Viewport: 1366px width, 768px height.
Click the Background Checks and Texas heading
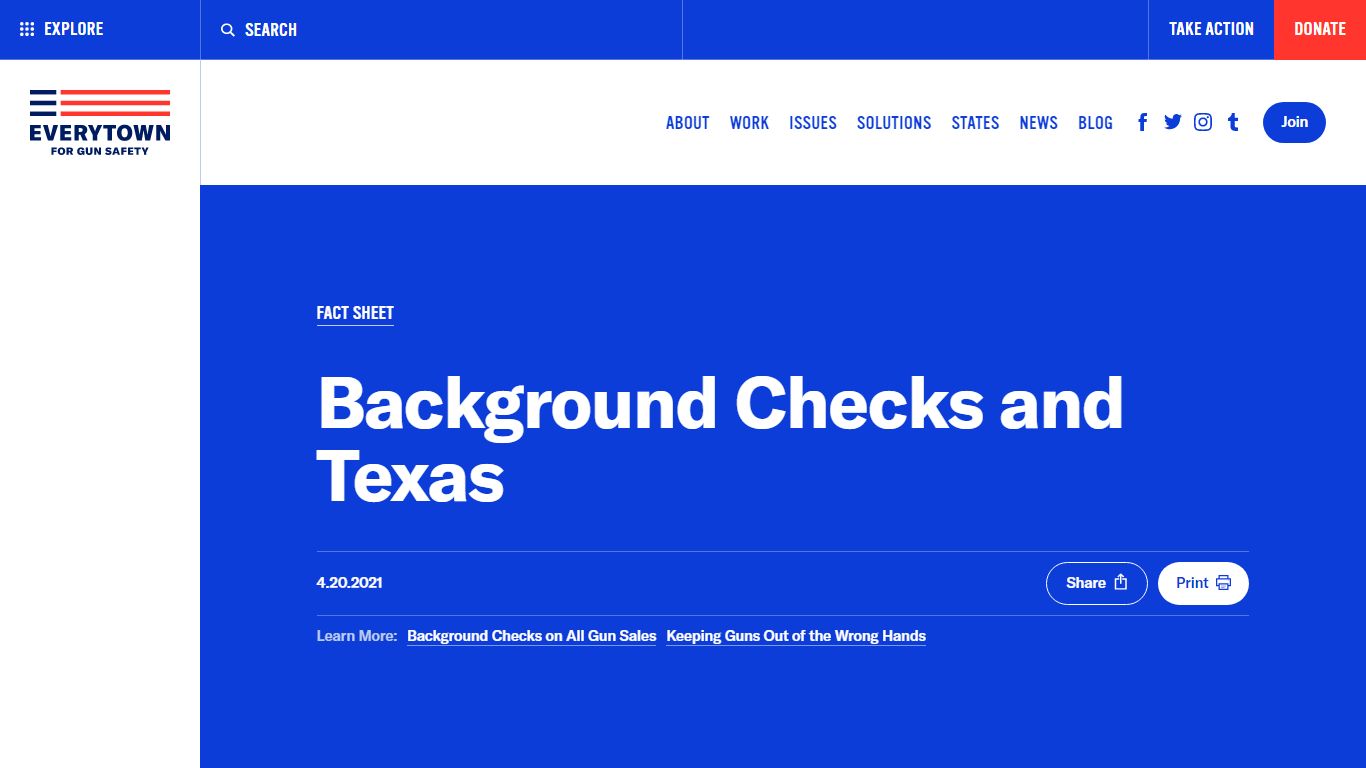click(720, 440)
